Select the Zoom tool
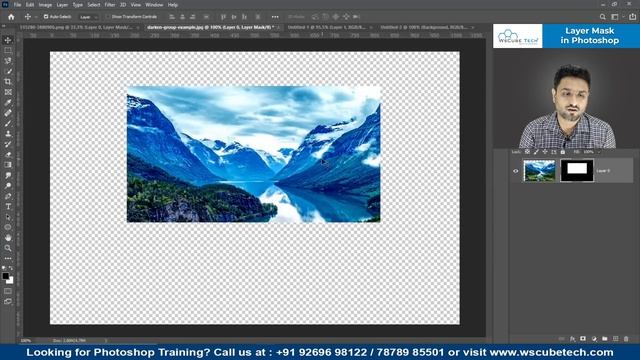Screen dimensions: 640x360 8,248
